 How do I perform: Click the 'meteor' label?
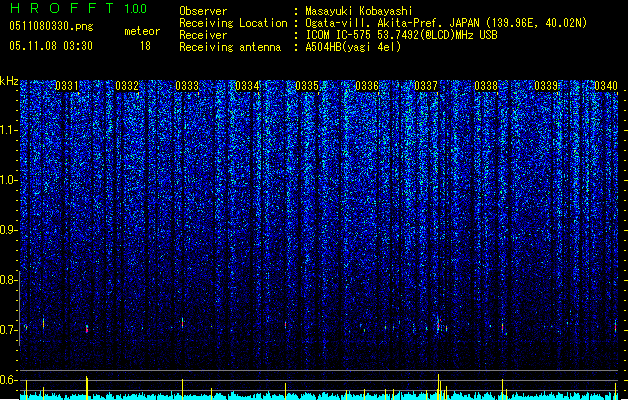(x=142, y=31)
